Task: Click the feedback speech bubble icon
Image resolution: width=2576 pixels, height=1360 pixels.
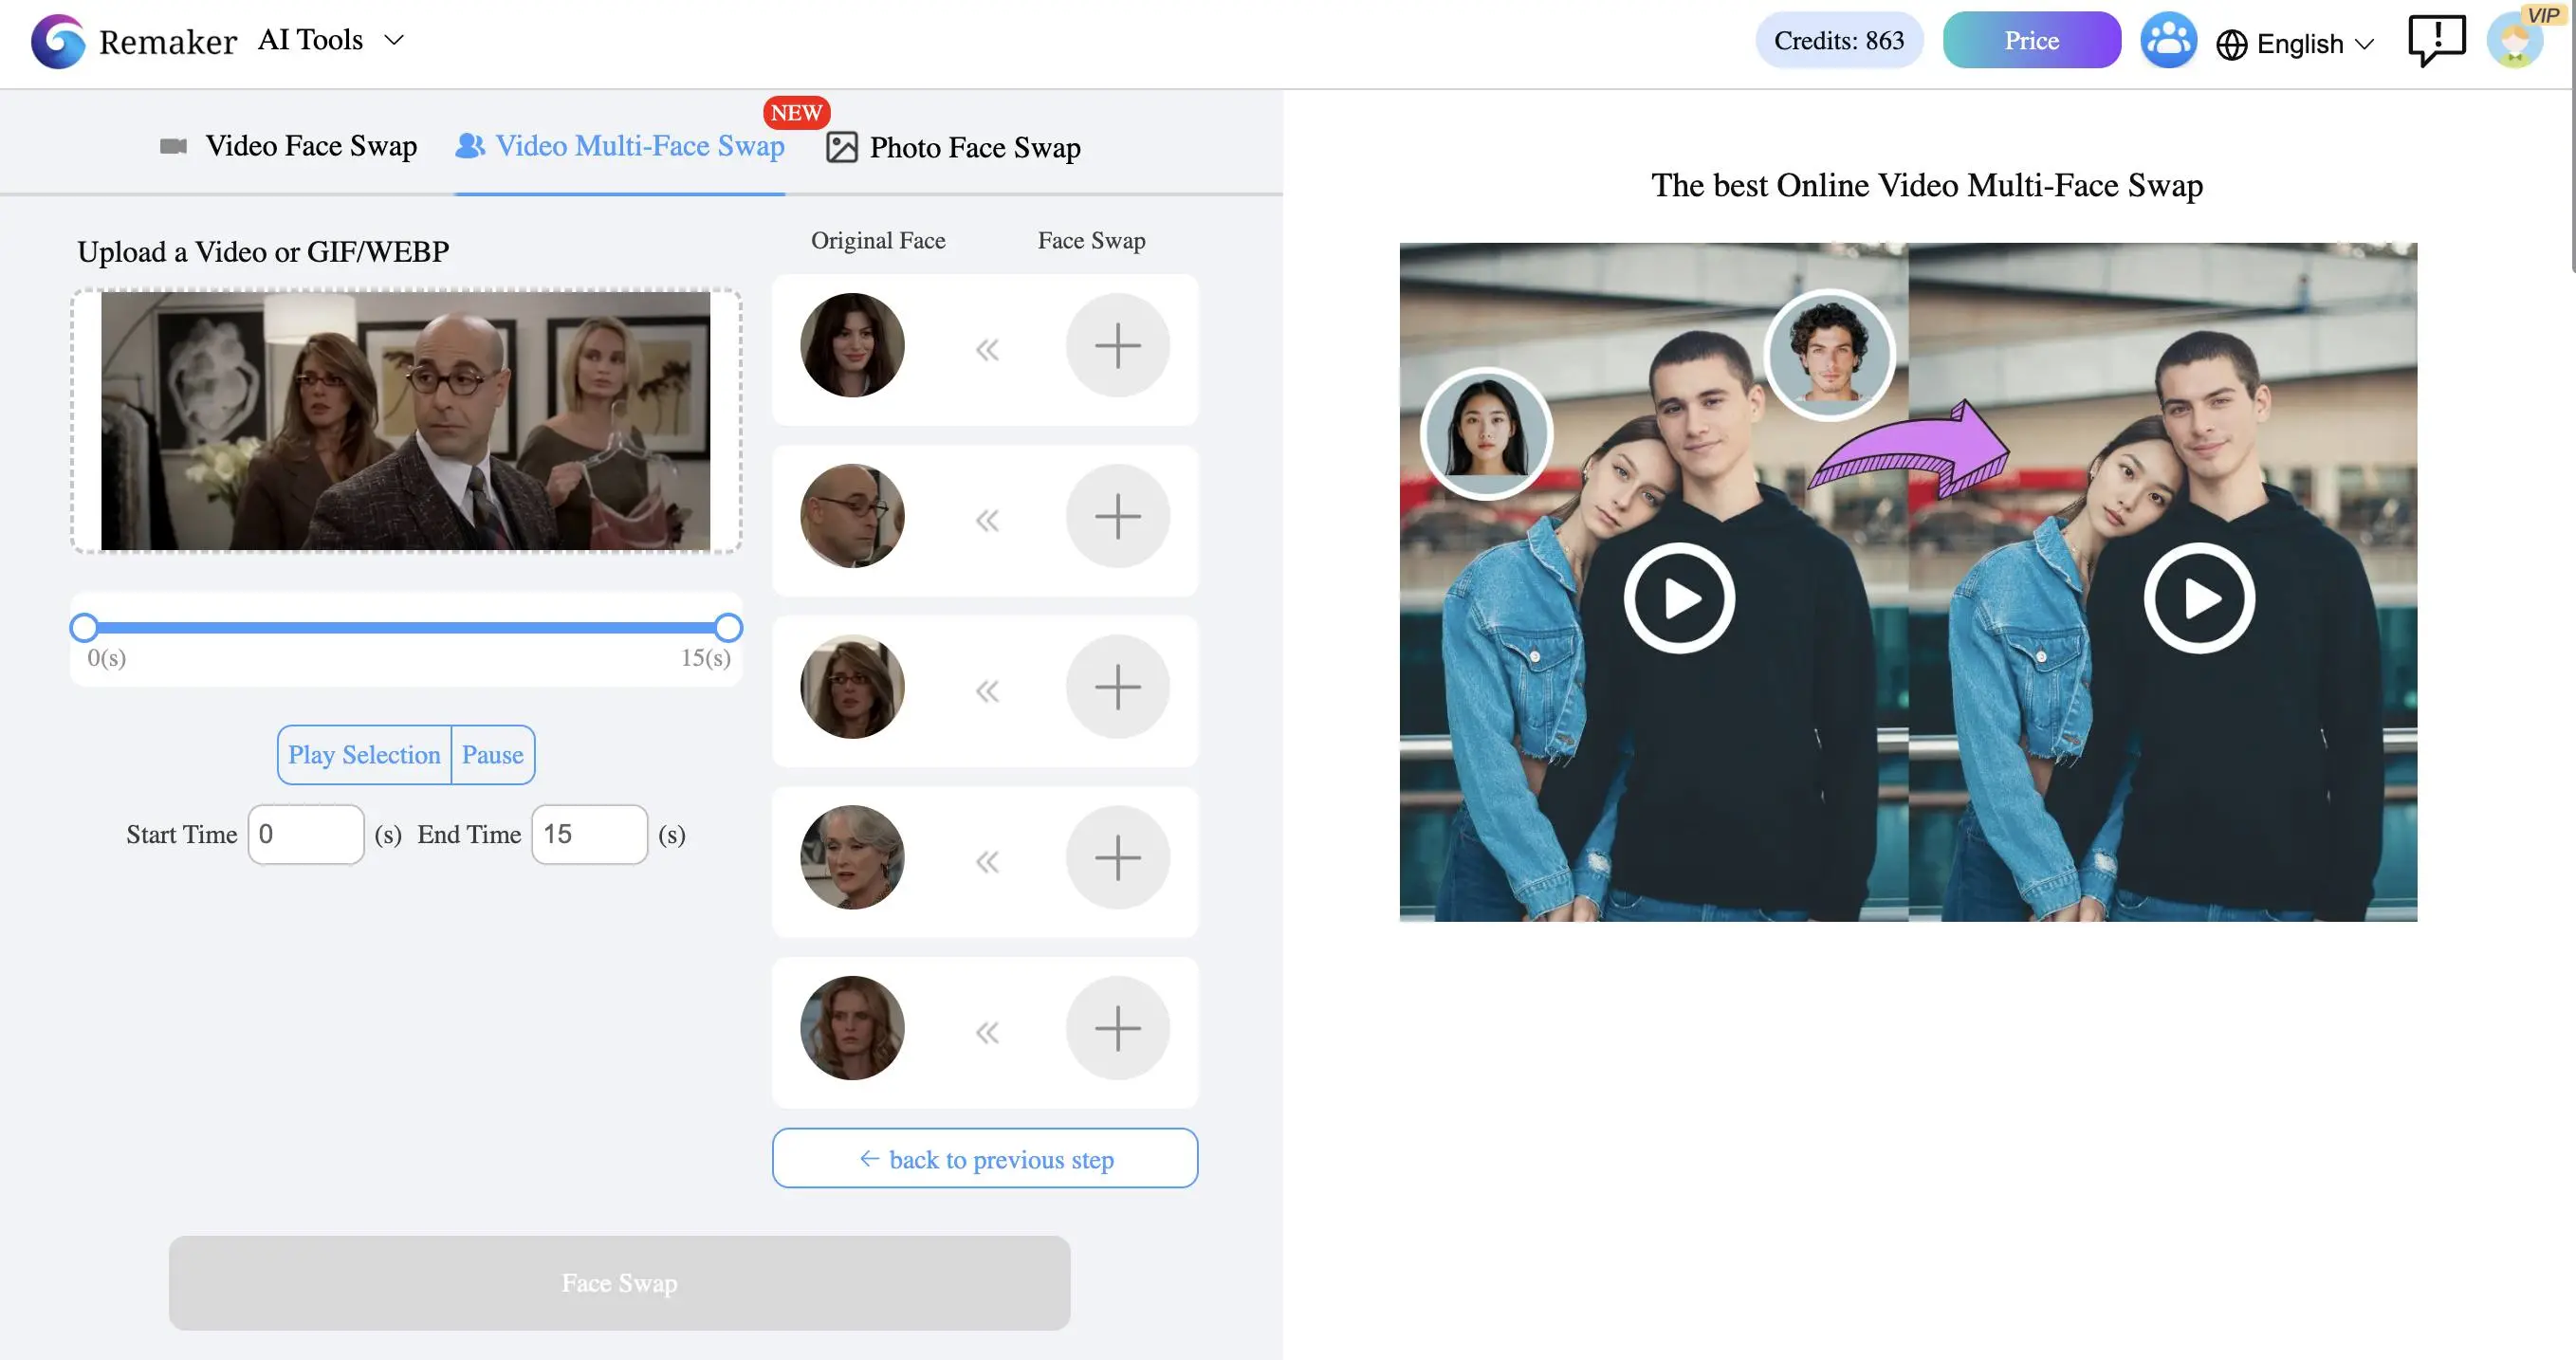Action: click(2437, 41)
